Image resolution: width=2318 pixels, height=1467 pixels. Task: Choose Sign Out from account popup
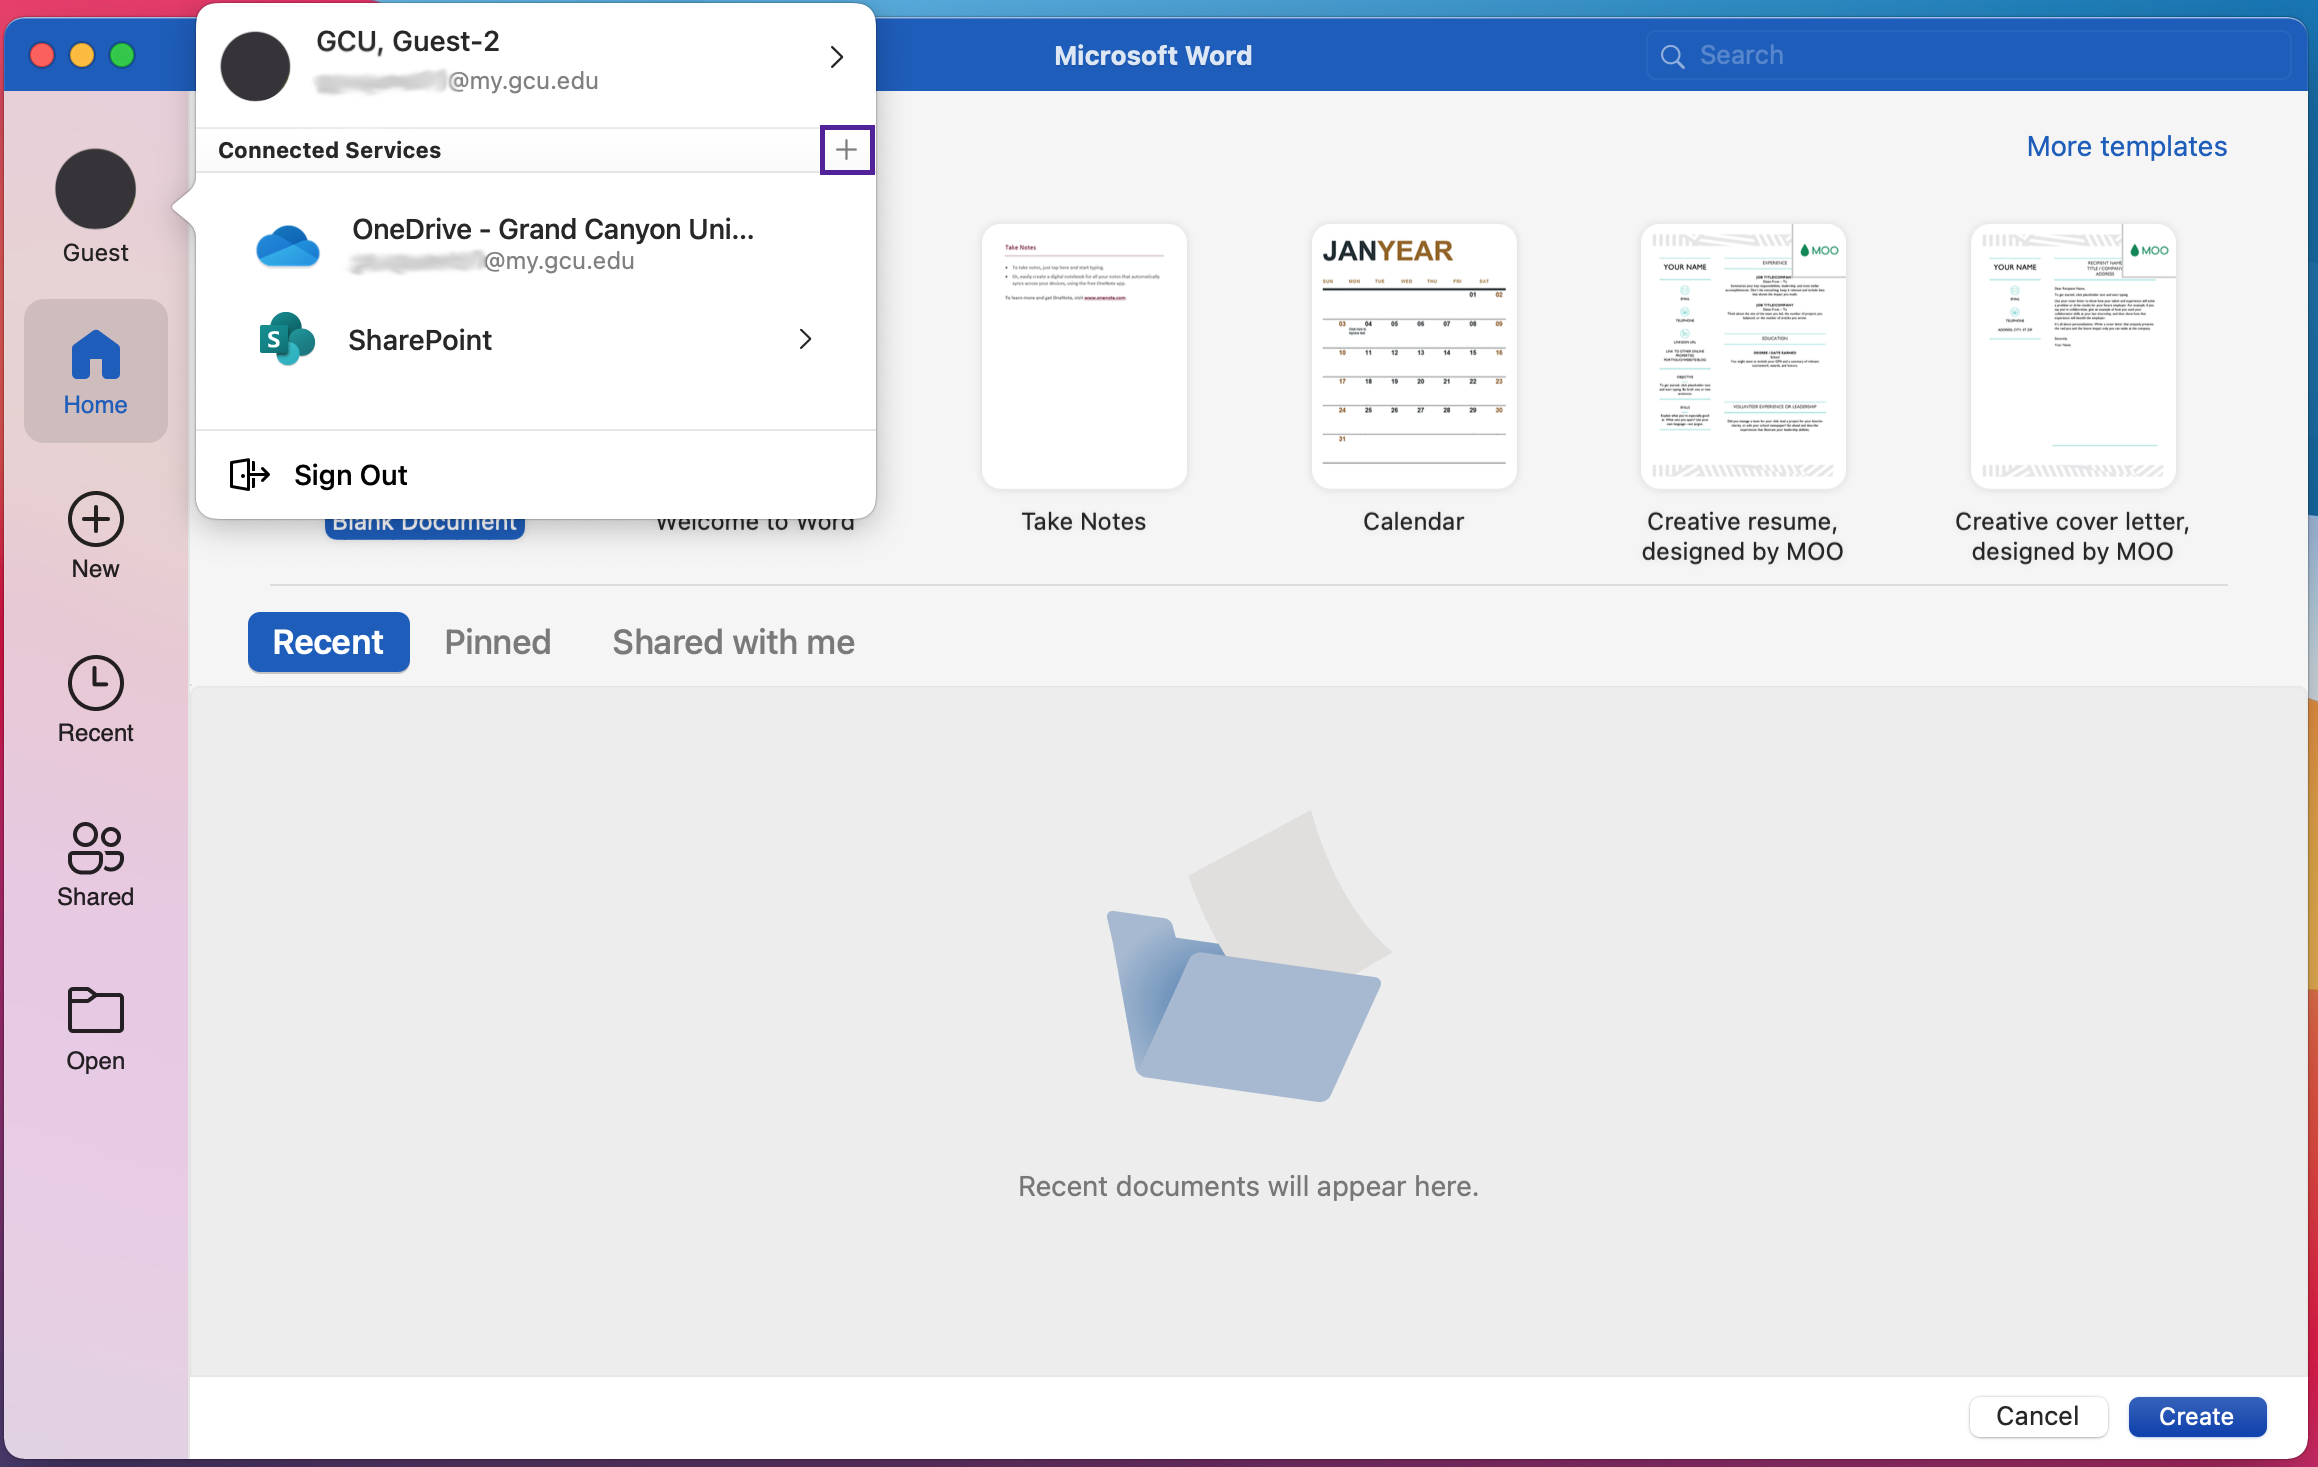coord(536,475)
